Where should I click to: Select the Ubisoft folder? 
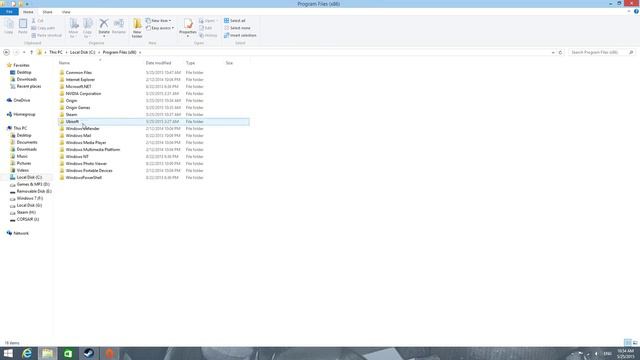[x=154, y=122]
